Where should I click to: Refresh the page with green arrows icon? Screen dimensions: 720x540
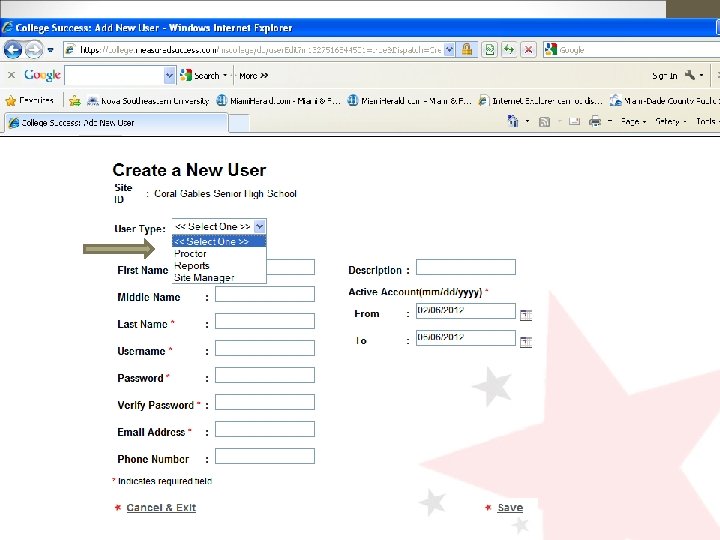tap(509, 50)
